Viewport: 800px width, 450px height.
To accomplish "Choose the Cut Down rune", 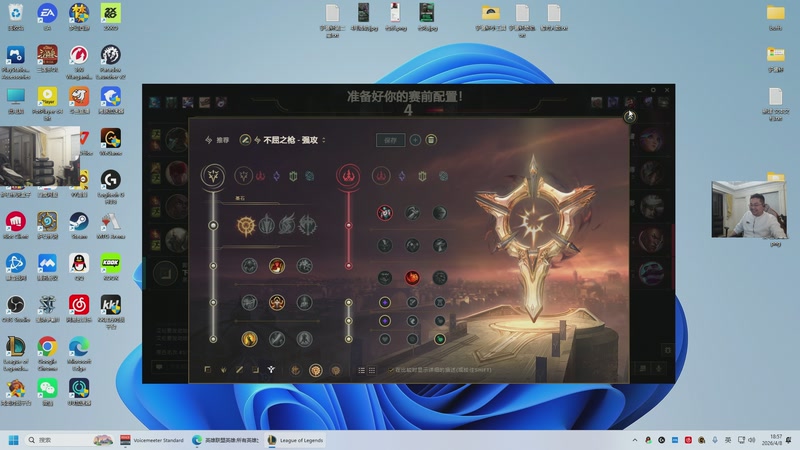I will [x=277, y=339].
